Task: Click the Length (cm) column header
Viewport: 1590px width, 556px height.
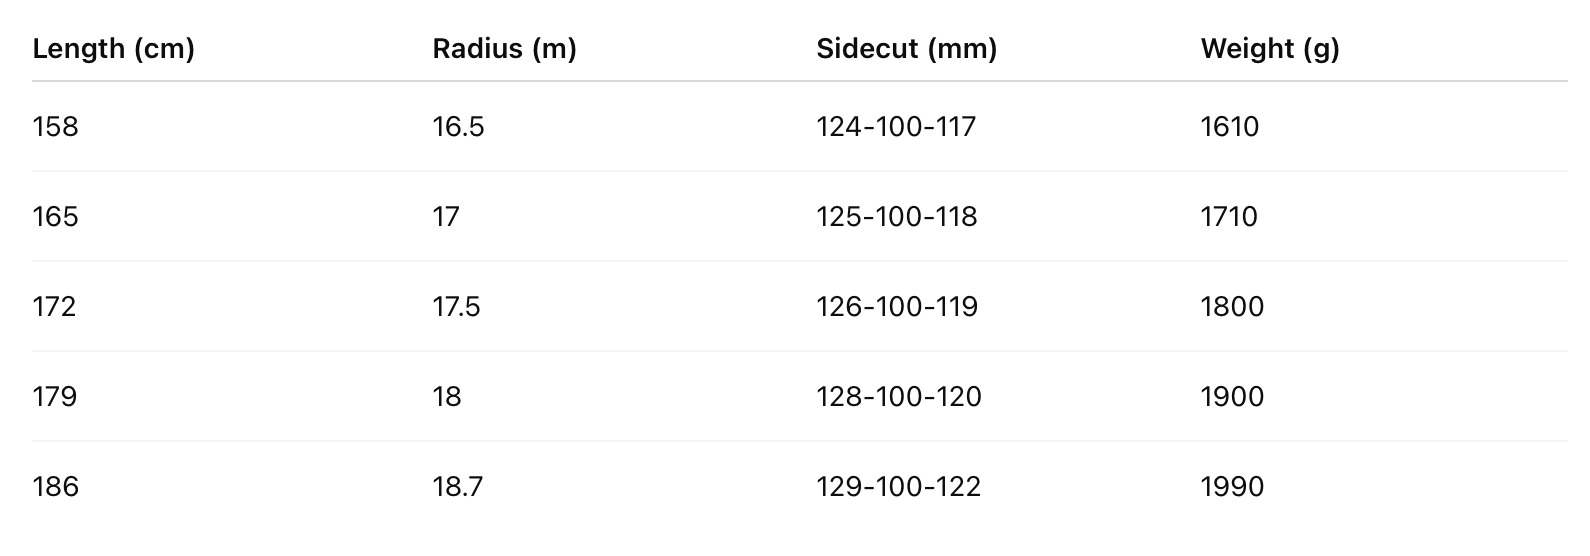Action: 113,48
